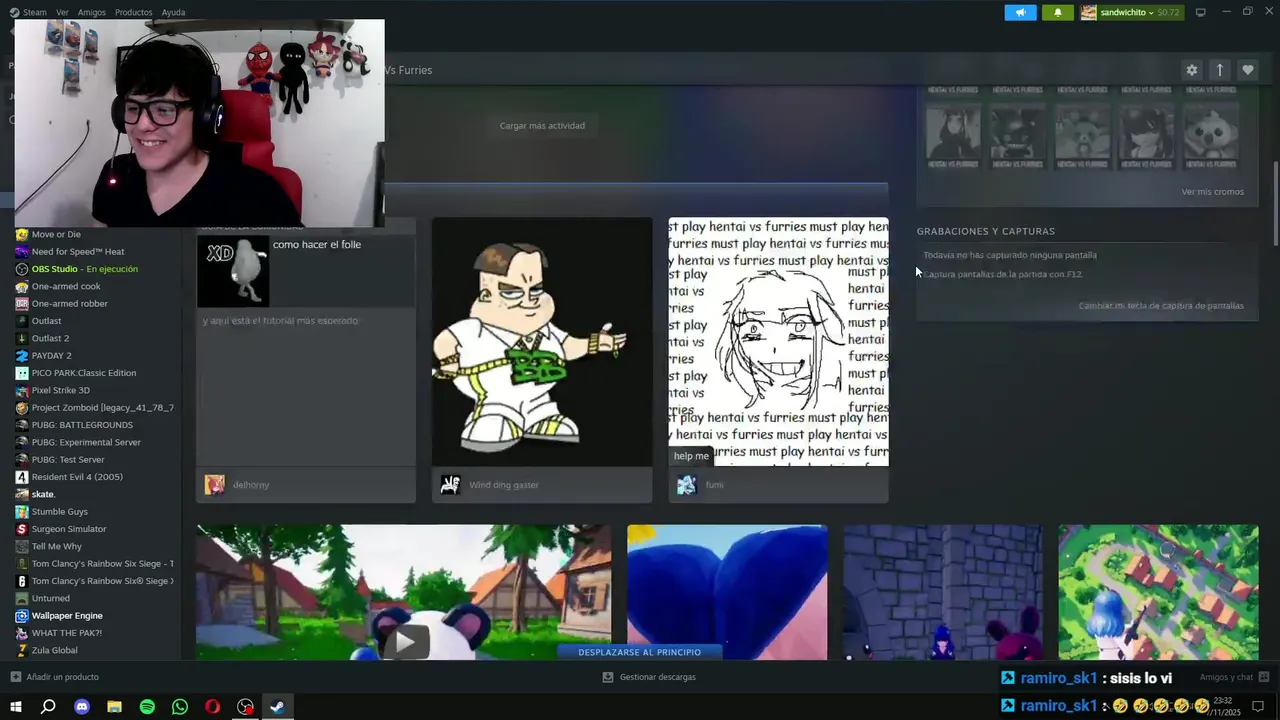This screenshot has width=1280, height=720.
Task: Click the Zula Global game icon
Action: pyautogui.click(x=22, y=650)
